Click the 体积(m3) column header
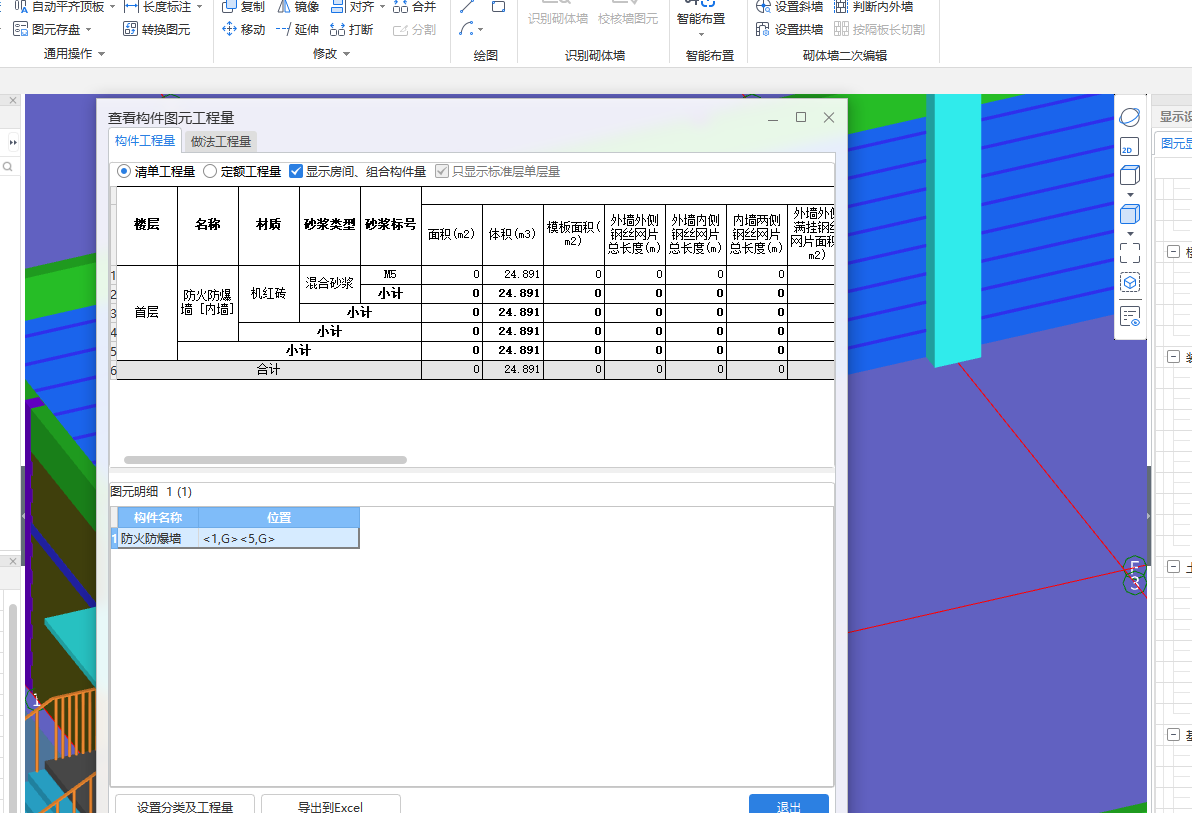Screen dimensions: 1192x813 pos(512,234)
